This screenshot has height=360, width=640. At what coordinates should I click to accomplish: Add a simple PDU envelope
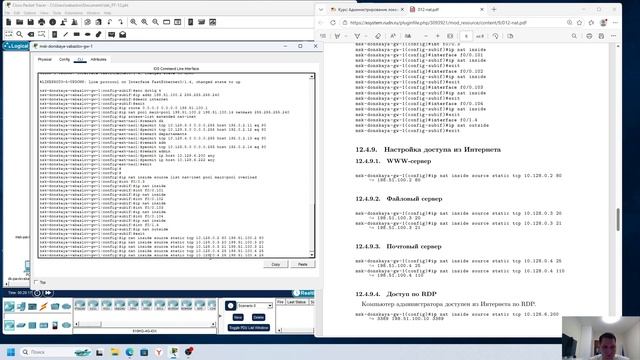(111, 35)
